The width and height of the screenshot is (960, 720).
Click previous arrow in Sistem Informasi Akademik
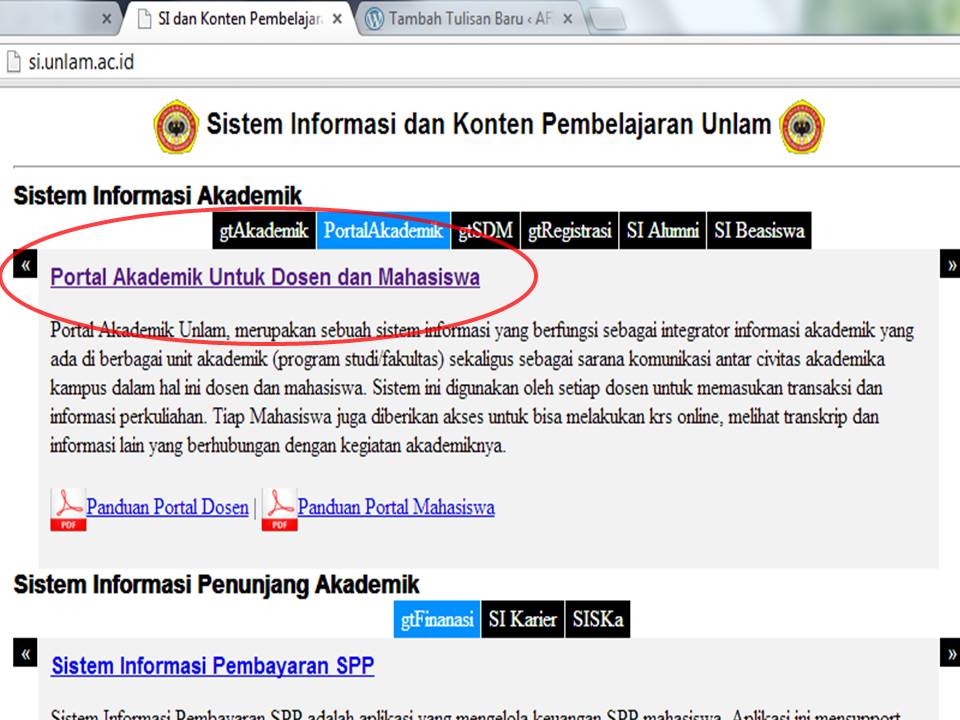[25, 264]
